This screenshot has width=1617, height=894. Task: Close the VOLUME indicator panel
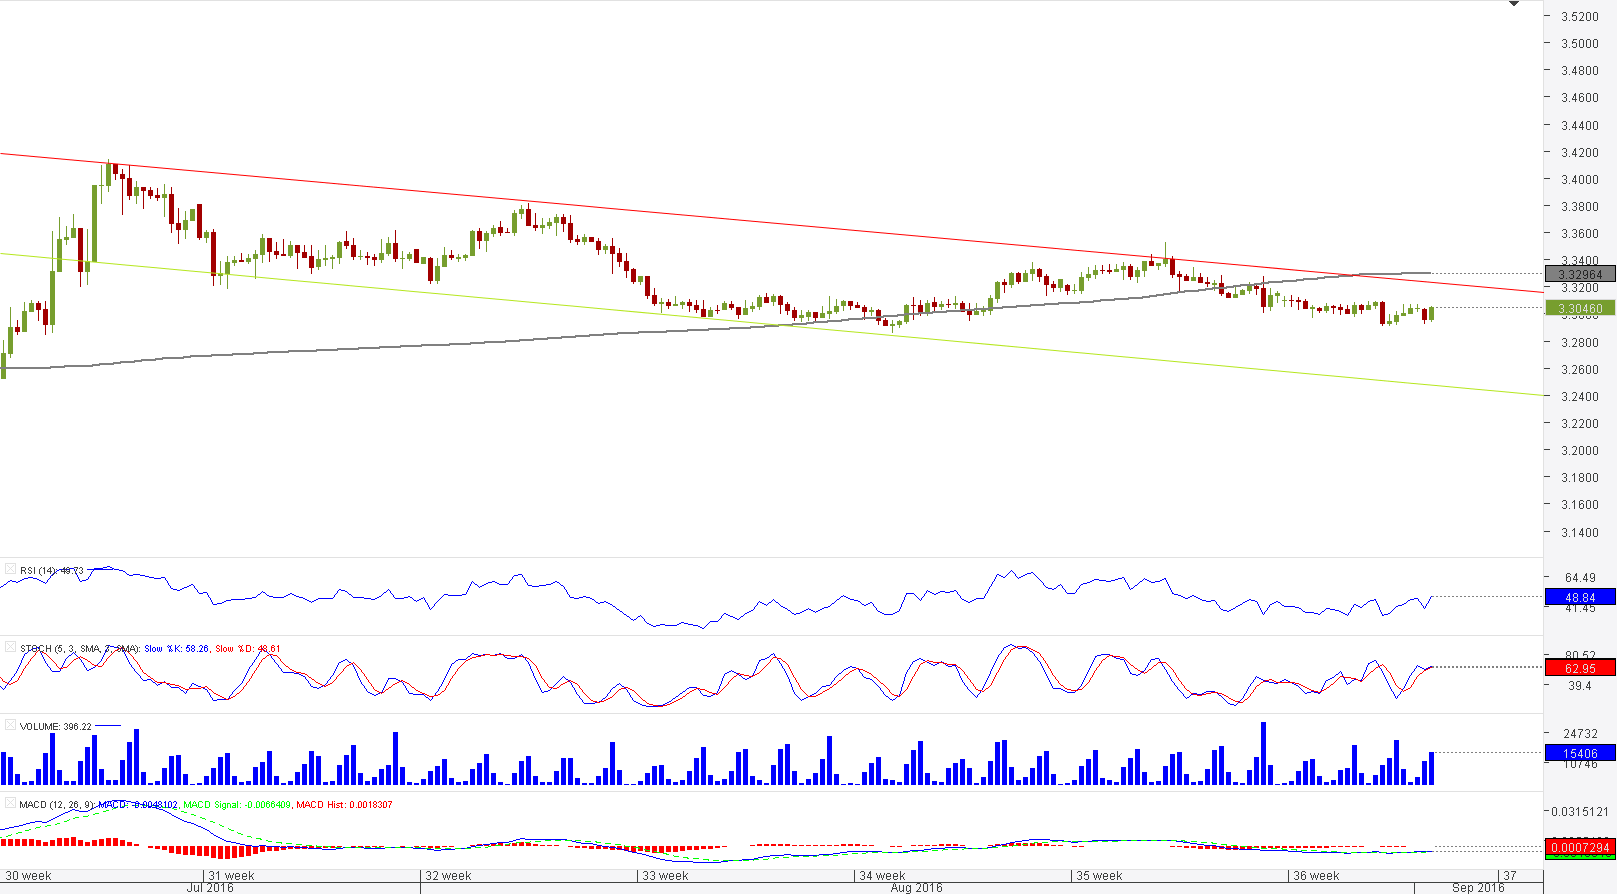point(10,726)
